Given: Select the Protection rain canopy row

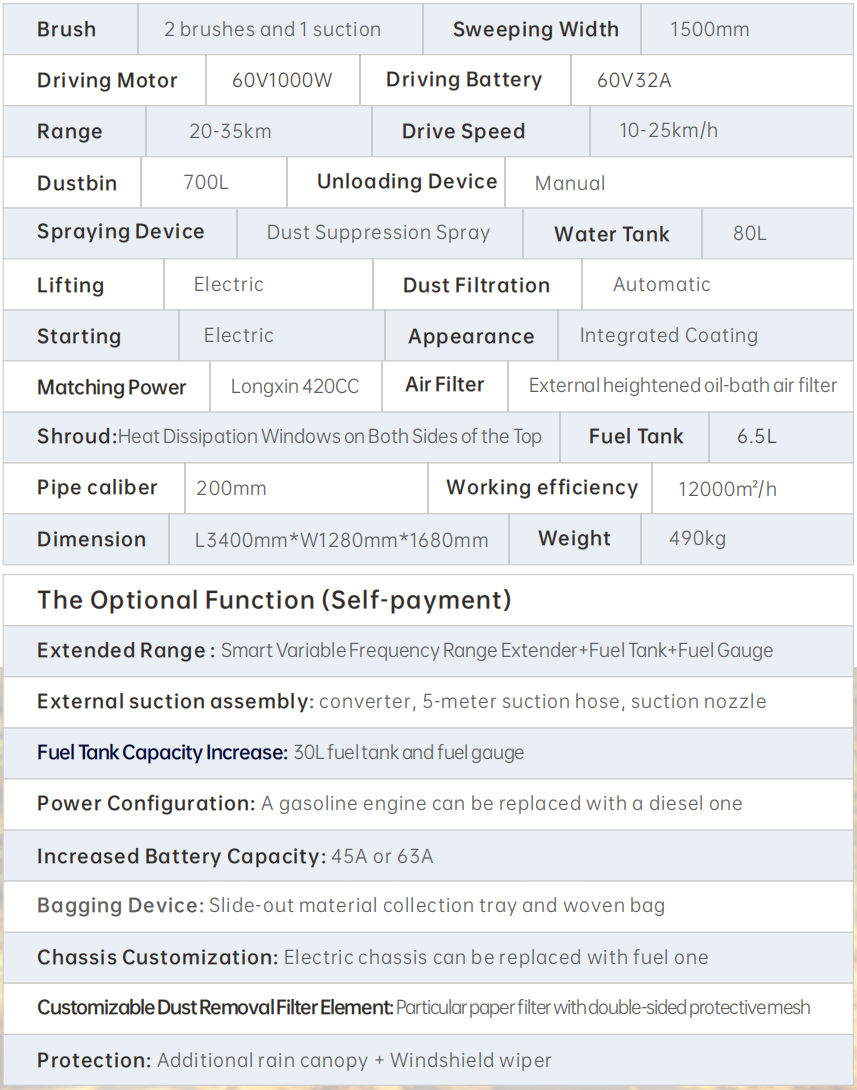Looking at the screenshot, I should point(428,1060).
